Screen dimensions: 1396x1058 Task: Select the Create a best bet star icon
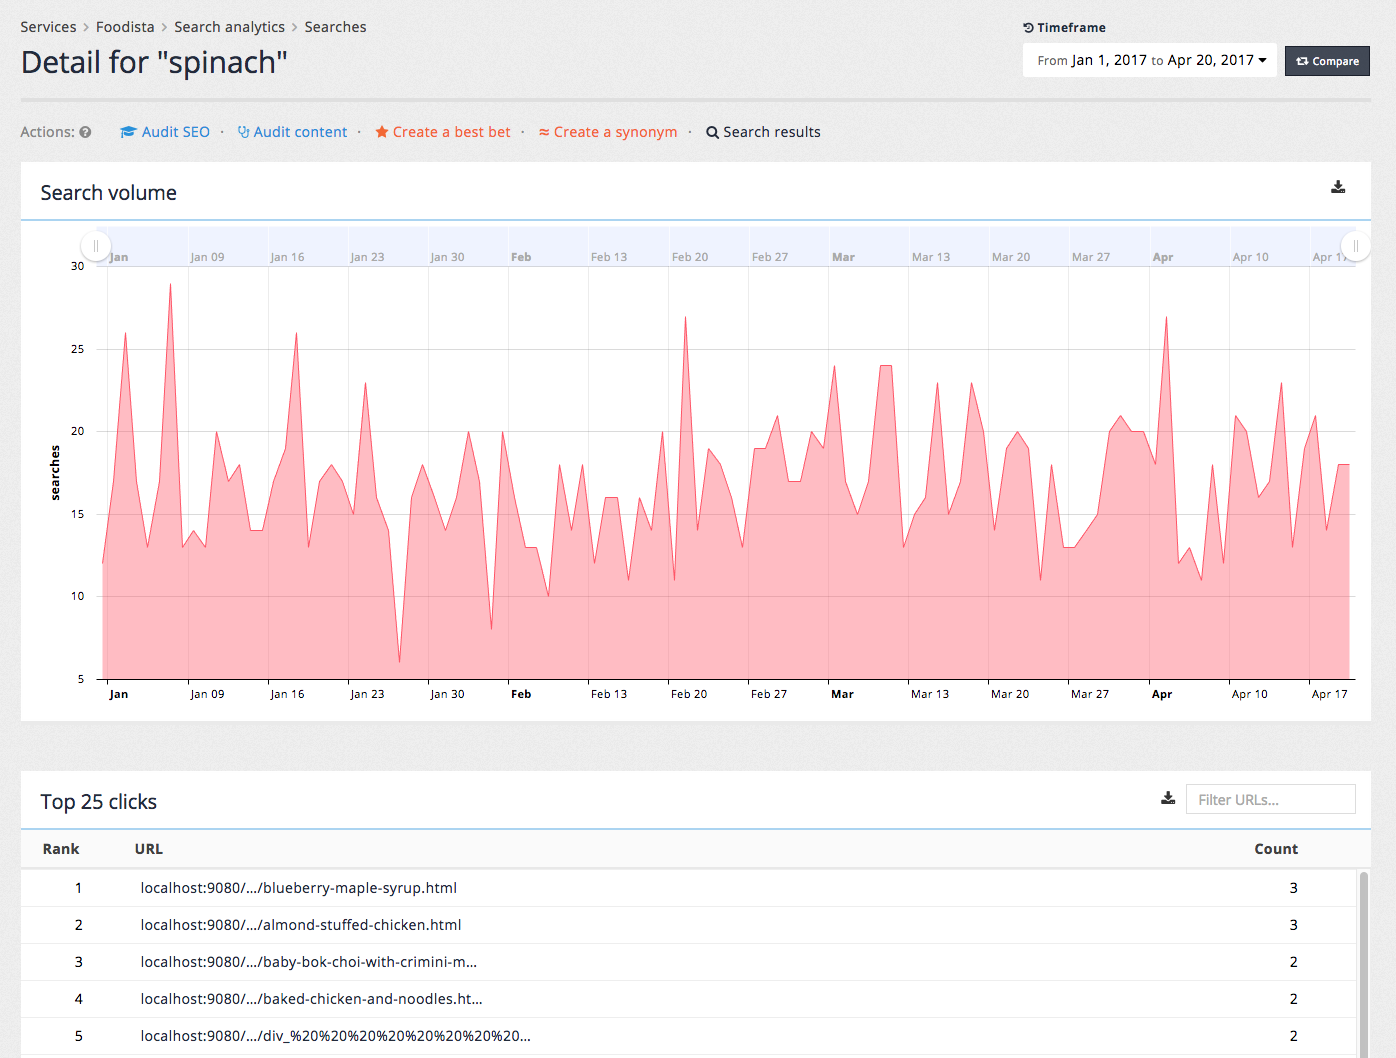click(x=381, y=131)
